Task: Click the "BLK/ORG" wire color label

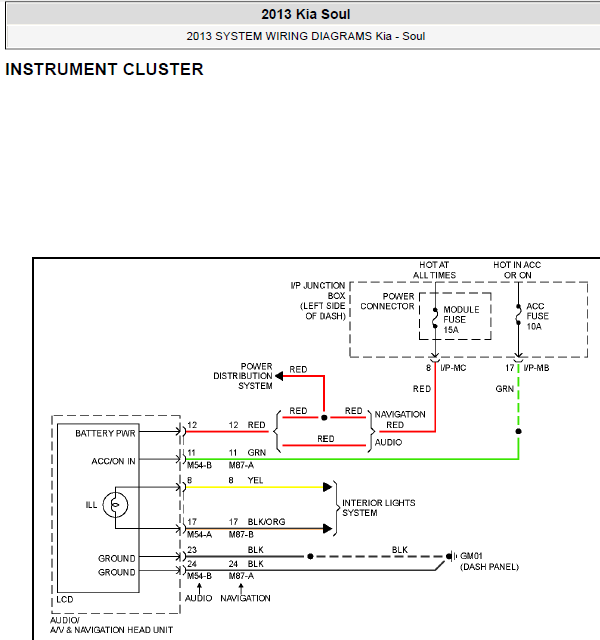Action: [x=267, y=522]
